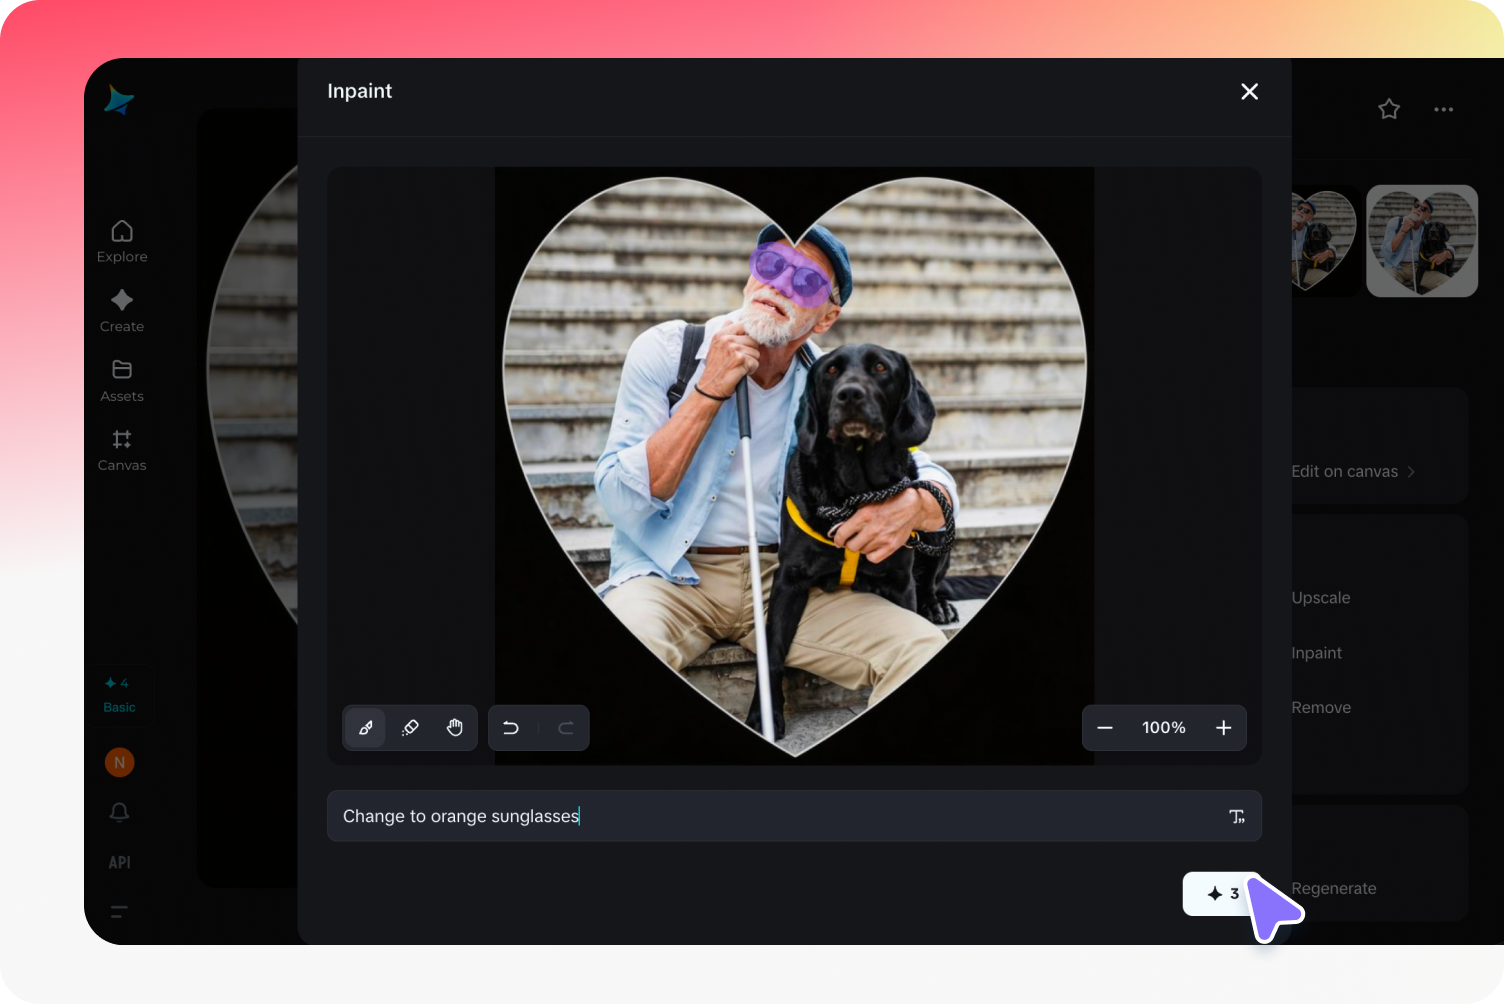Viewport: 1504px width, 1004px height.
Task: Open the Create sidebar icon
Action: pos(121,299)
